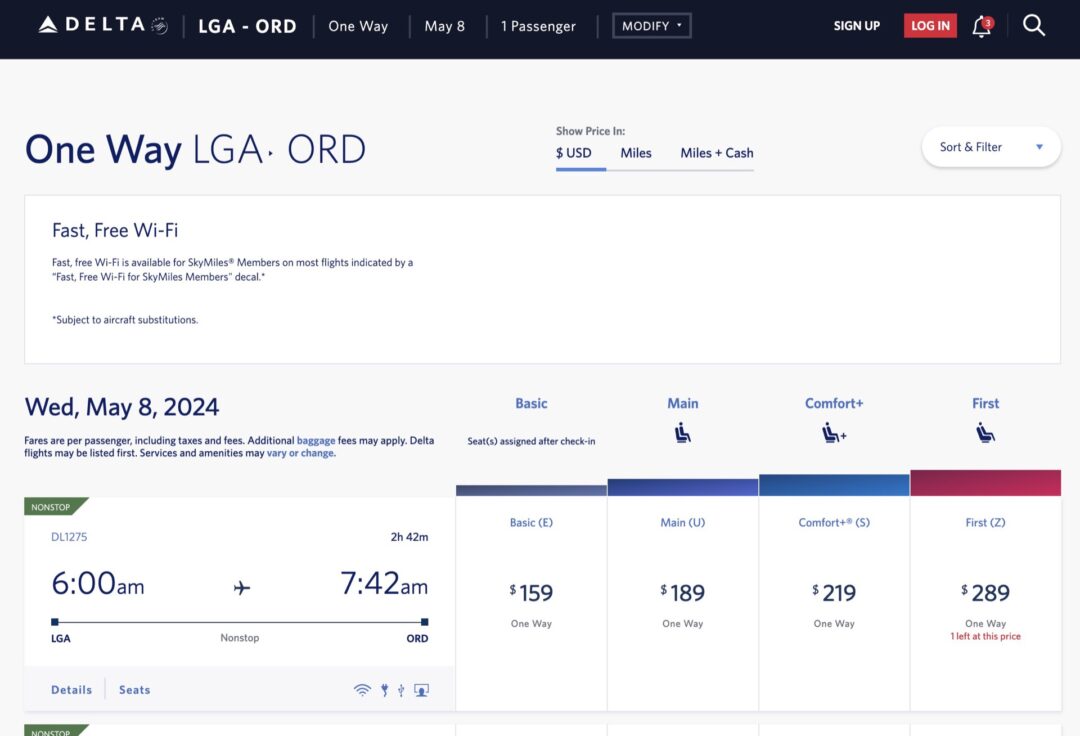Open notifications via the bell icon
The image size is (1080, 736).
click(x=981, y=26)
